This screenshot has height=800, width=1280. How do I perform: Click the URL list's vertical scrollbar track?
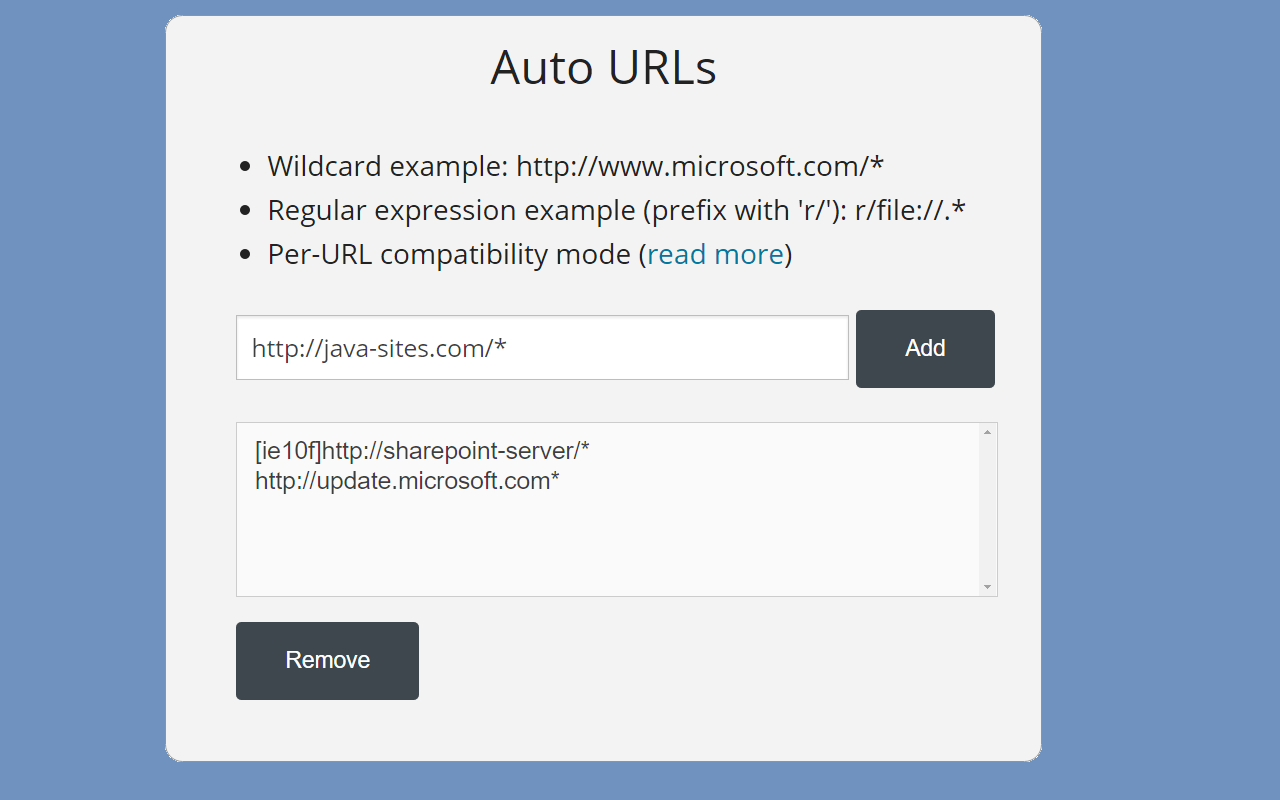[x=987, y=510]
